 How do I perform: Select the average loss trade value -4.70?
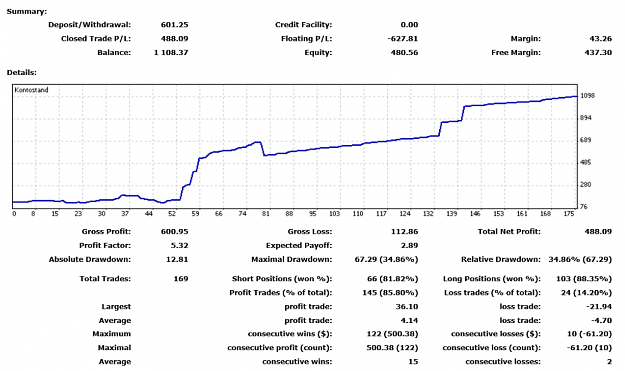(601, 321)
